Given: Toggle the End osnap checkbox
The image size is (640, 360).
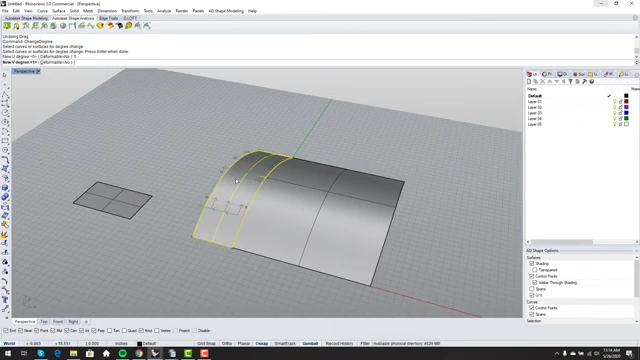Looking at the screenshot, I should coord(6,331).
